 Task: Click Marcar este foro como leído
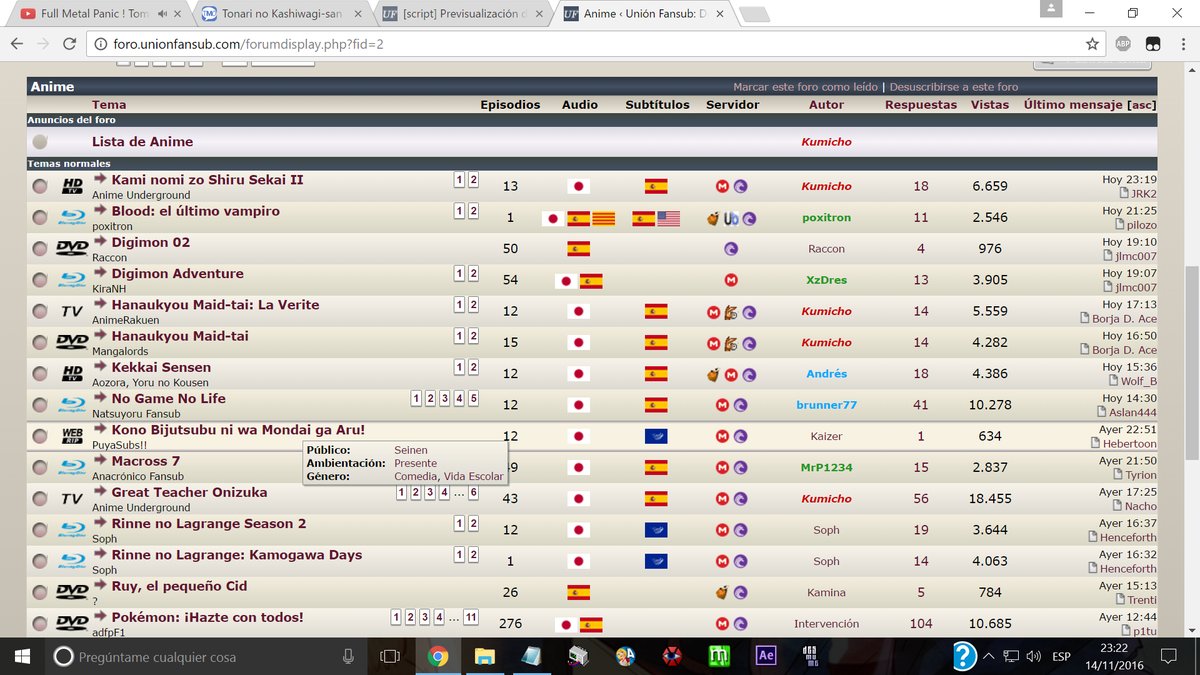click(805, 87)
